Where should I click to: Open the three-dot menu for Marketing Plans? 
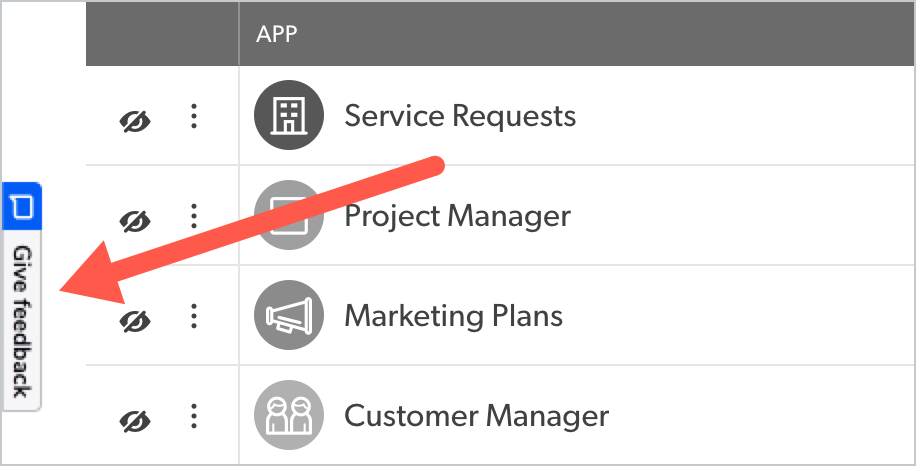194,316
